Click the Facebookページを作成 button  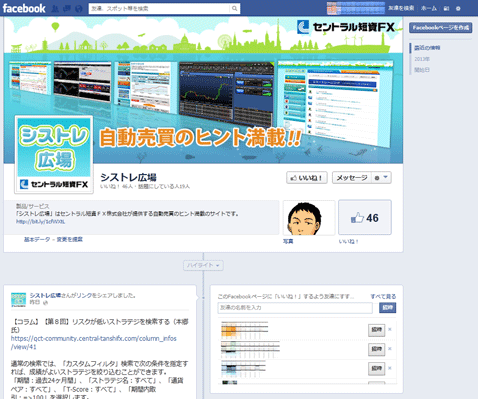(440, 28)
